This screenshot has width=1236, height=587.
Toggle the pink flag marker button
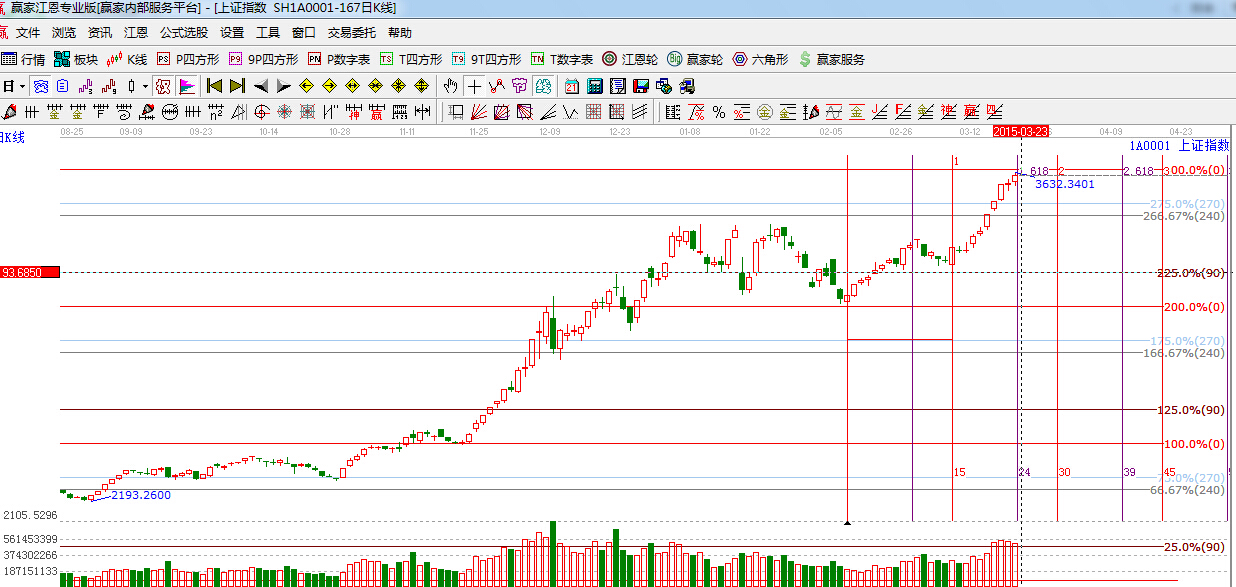click(187, 86)
